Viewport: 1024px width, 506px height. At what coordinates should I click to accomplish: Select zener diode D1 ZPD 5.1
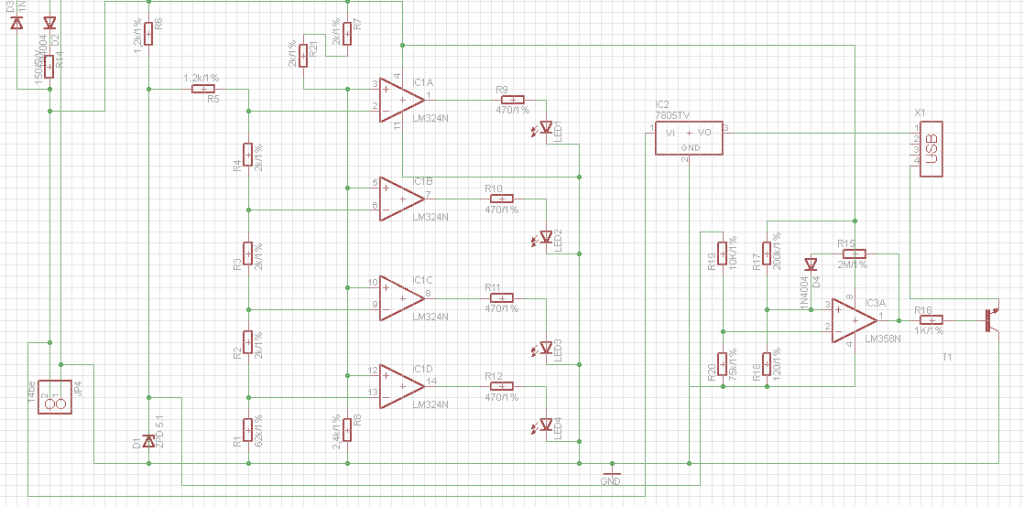click(x=149, y=442)
